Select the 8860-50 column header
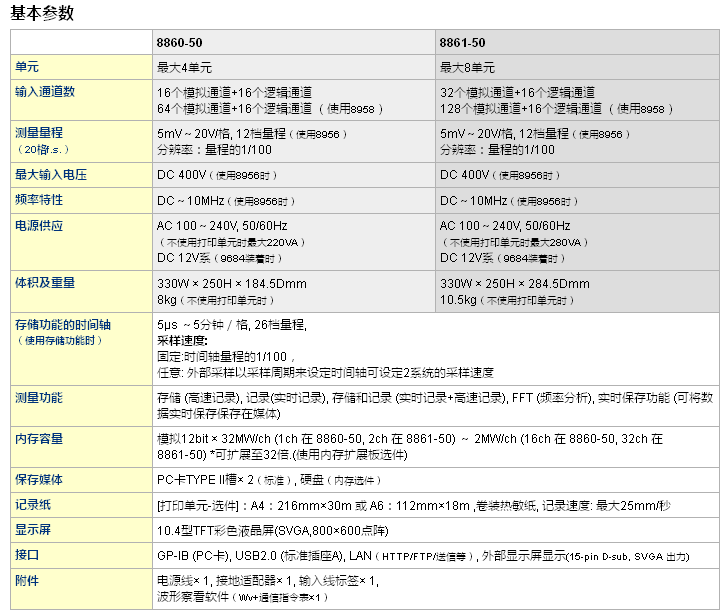The height and width of the screenshot is (616, 726). tap(179, 43)
